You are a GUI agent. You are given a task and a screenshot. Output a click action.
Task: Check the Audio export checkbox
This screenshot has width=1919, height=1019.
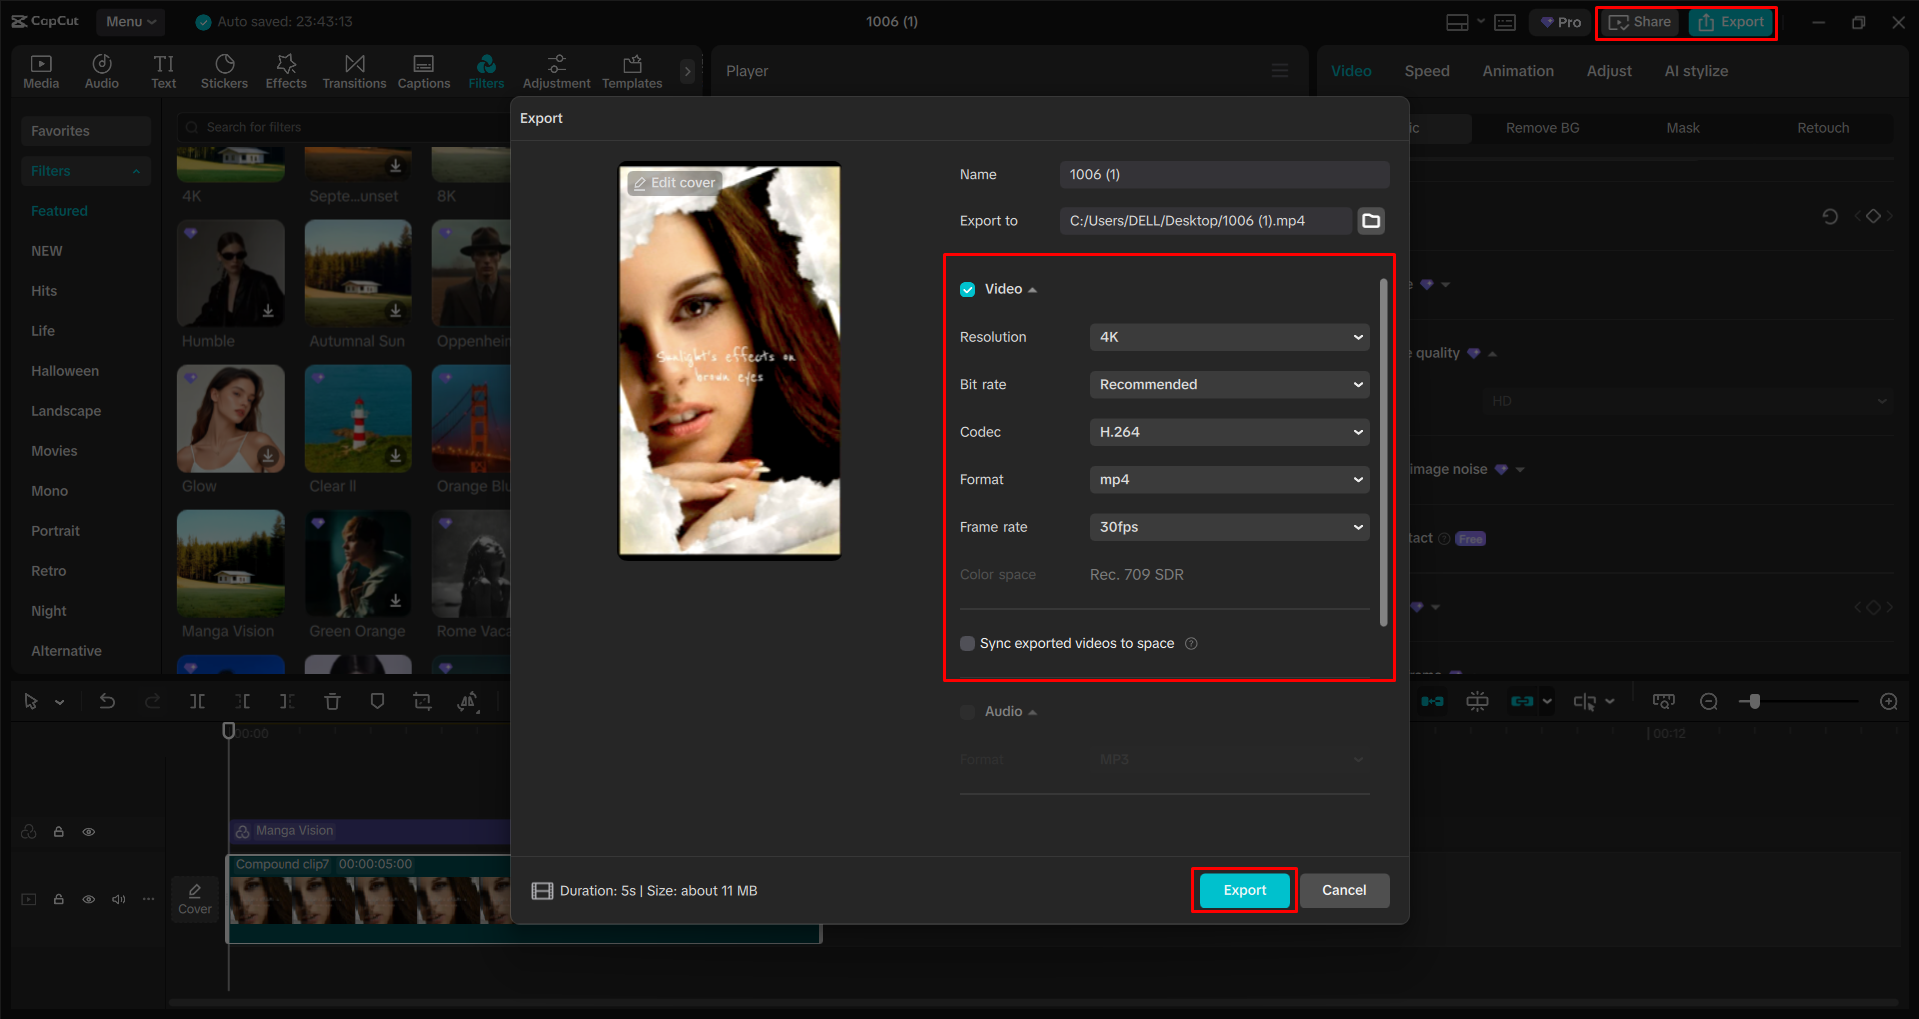coord(967,711)
